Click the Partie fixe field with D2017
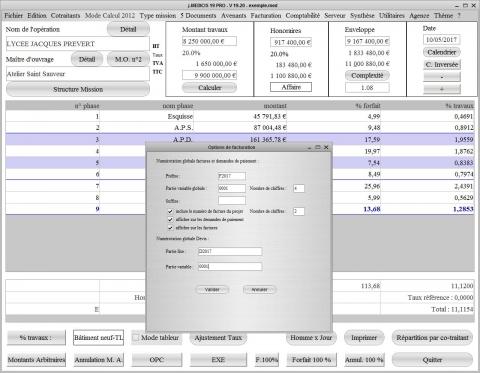This screenshot has width=480, height=373. pyautogui.click(x=230, y=251)
